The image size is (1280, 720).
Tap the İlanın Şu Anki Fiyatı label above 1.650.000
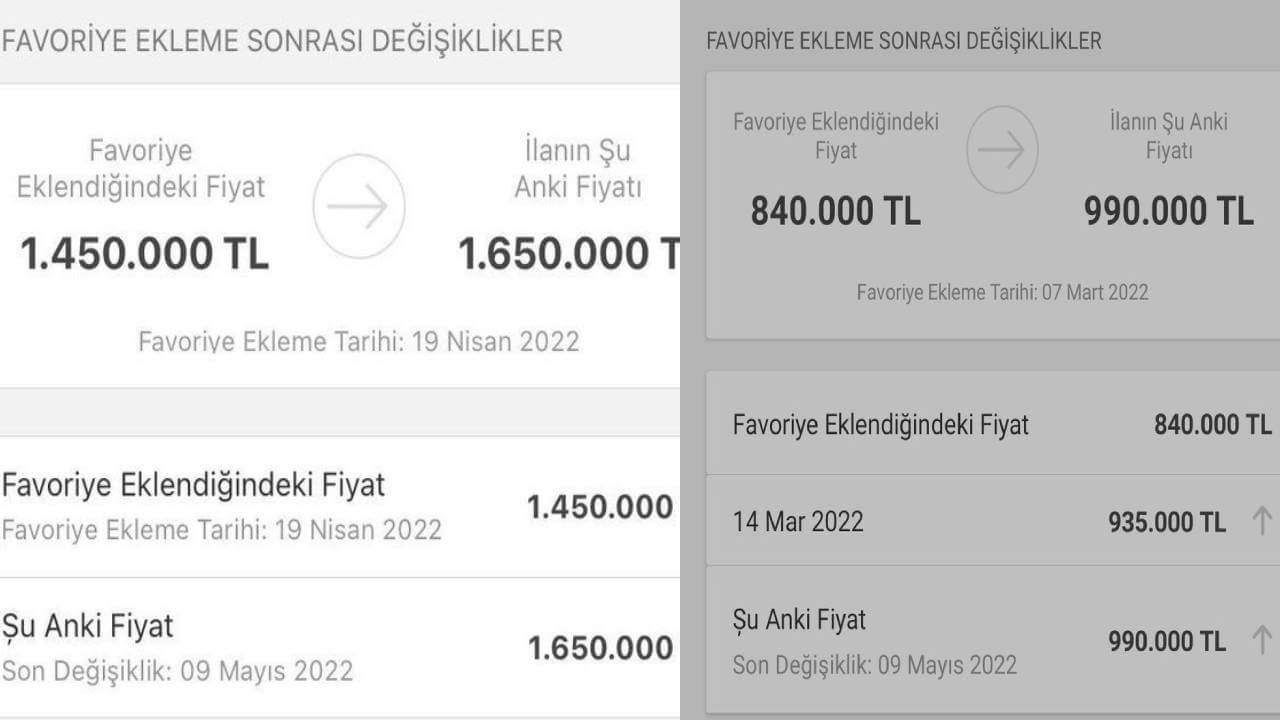point(578,169)
